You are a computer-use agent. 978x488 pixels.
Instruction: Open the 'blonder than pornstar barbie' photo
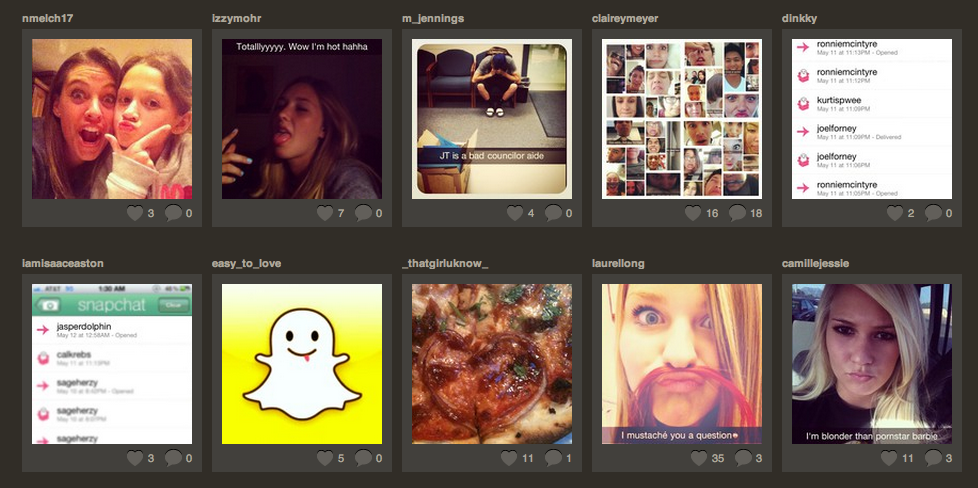point(872,364)
